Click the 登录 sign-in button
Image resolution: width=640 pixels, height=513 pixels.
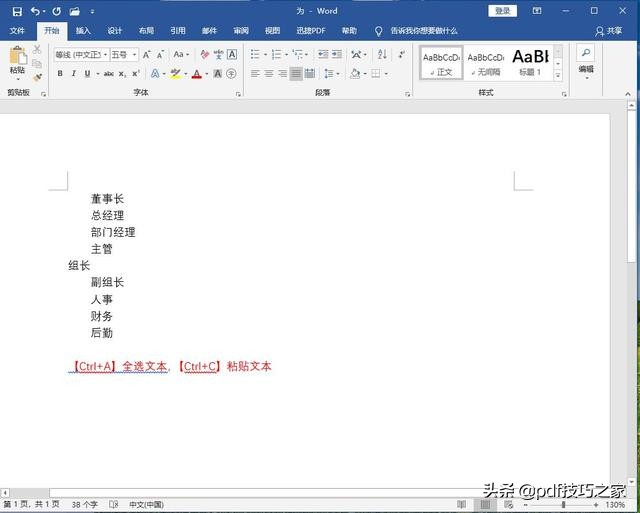[502, 11]
